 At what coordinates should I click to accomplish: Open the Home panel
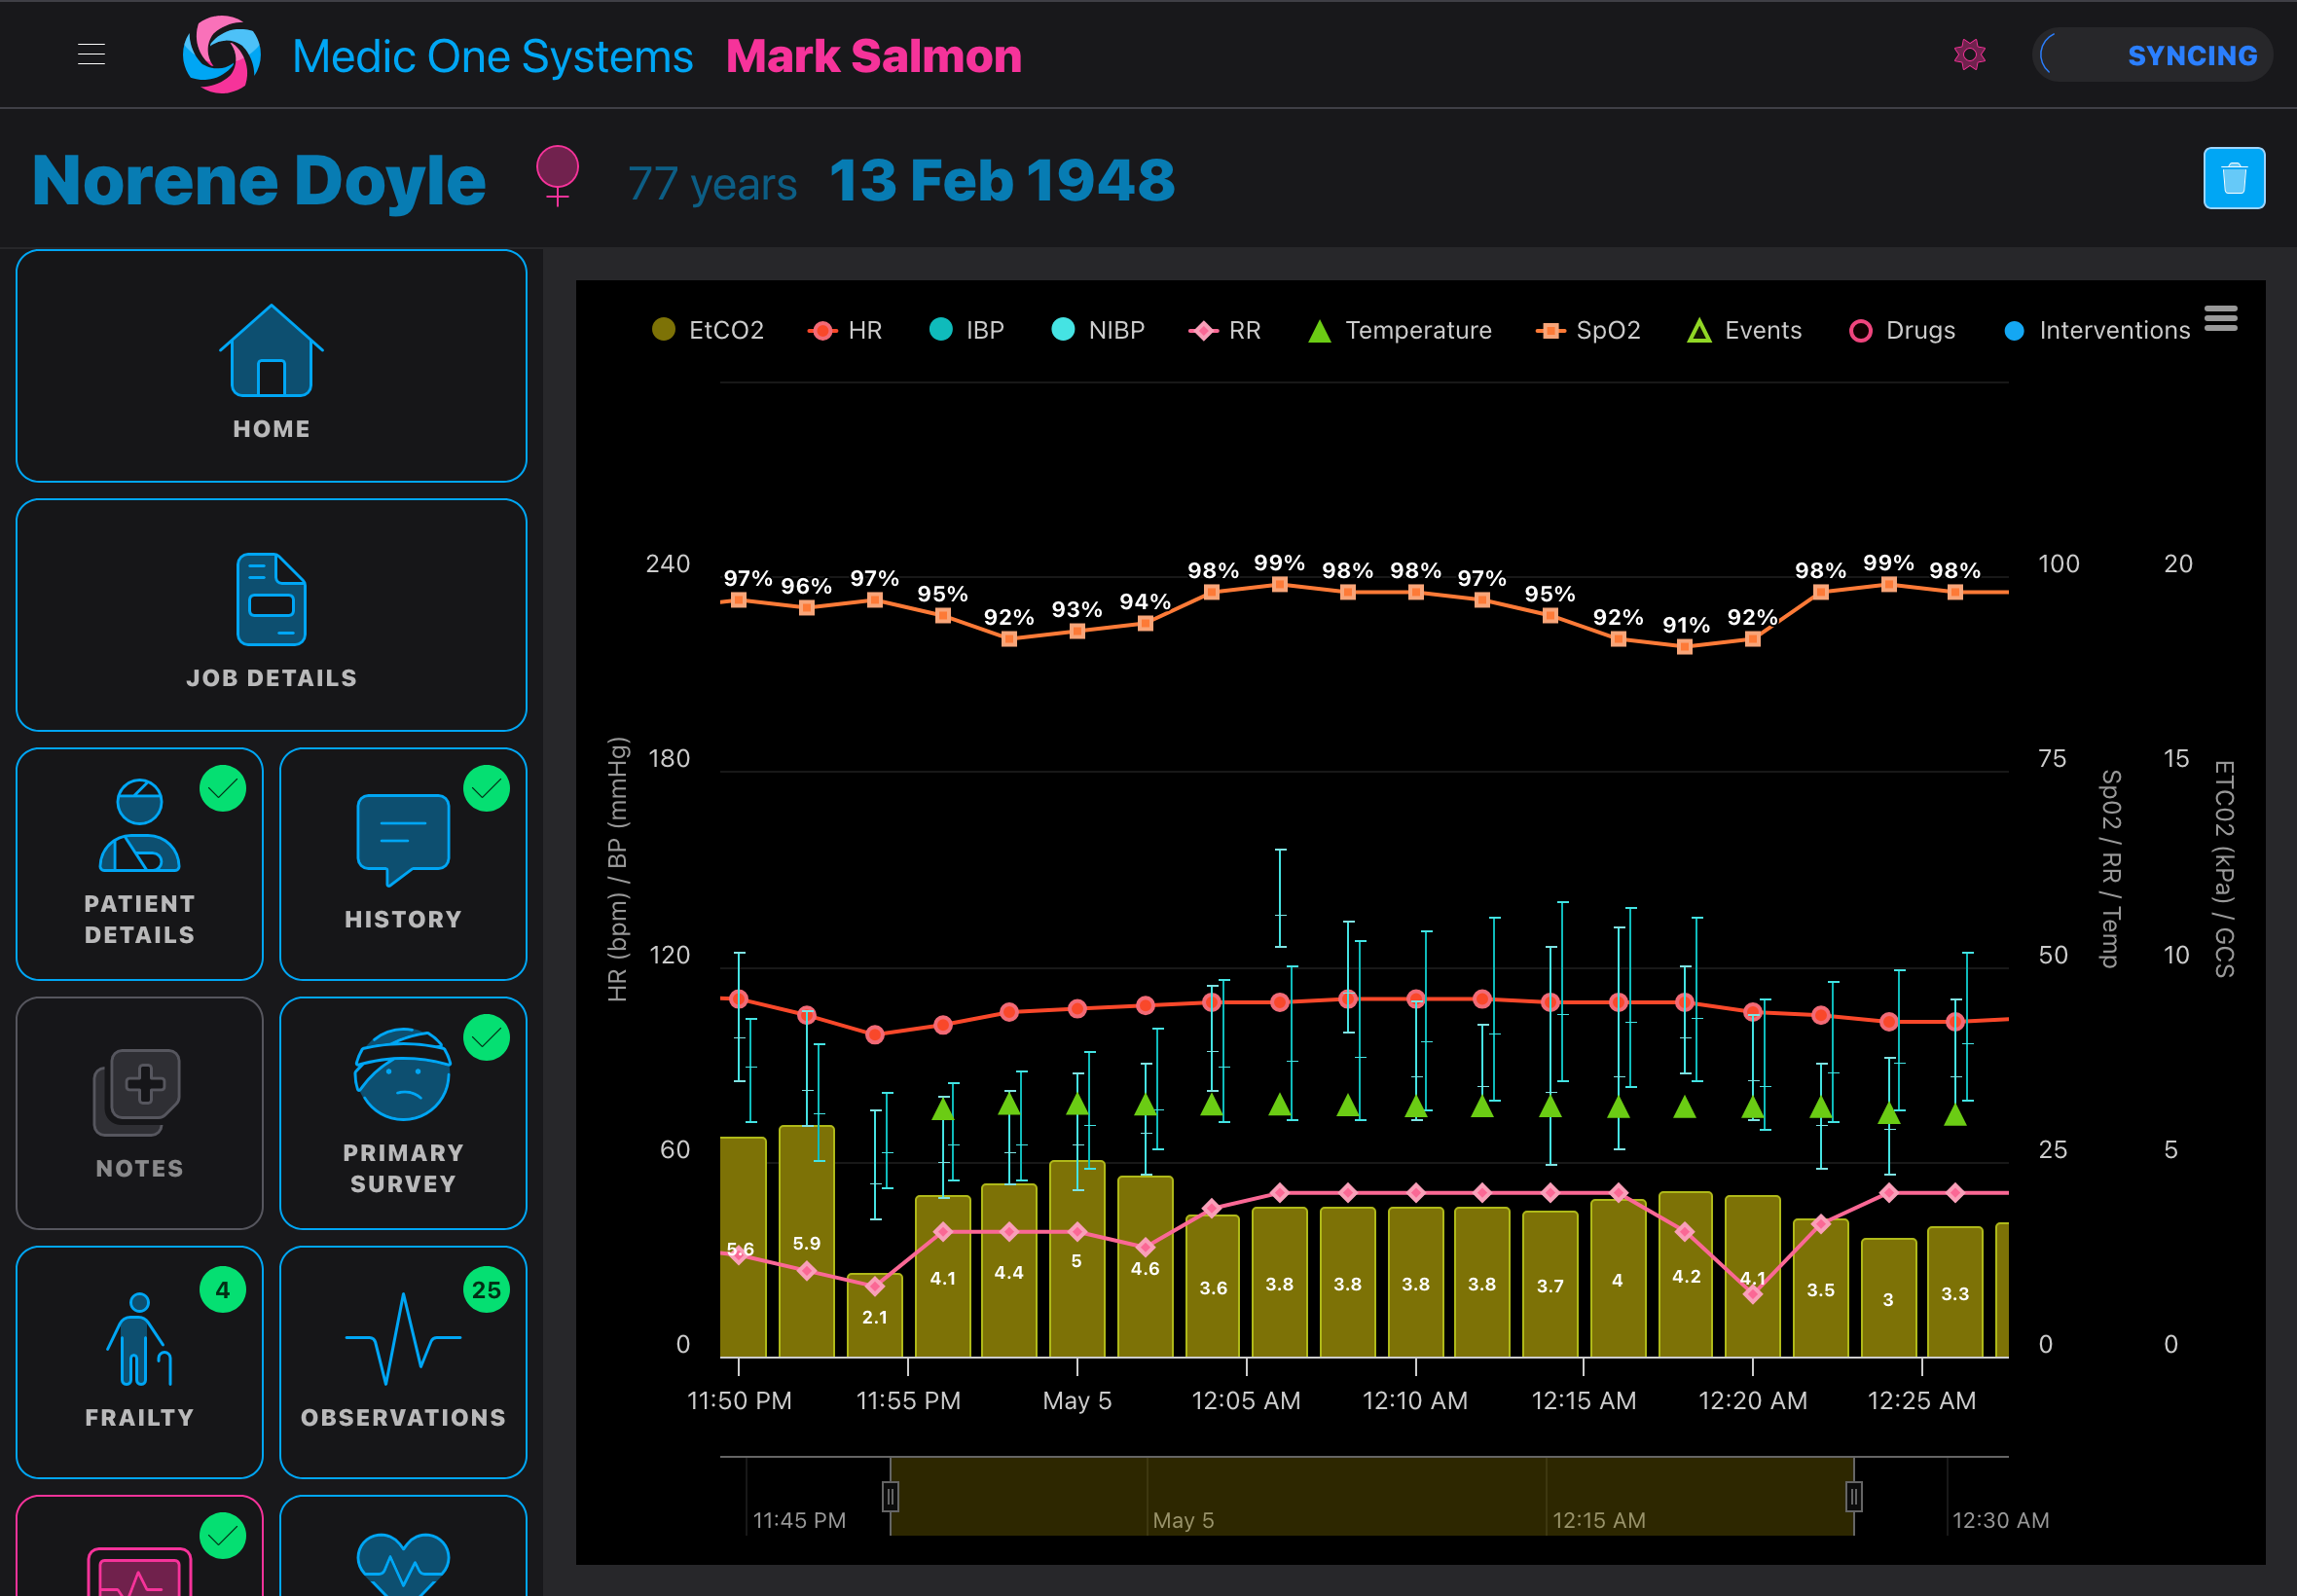pos(269,367)
